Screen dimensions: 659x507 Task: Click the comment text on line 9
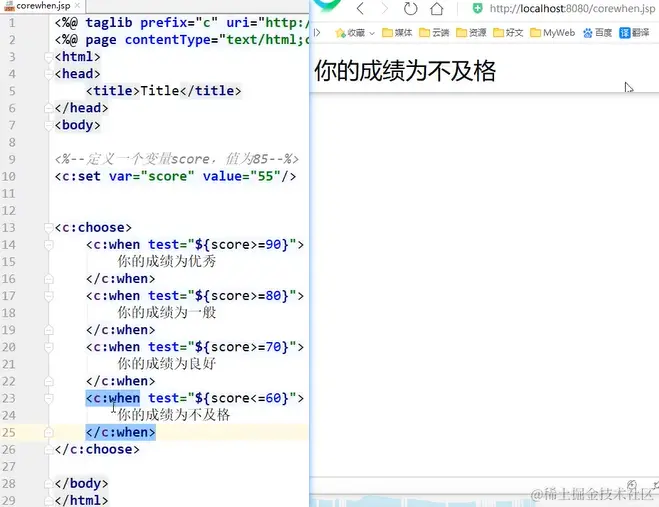[x=177, y=159]
